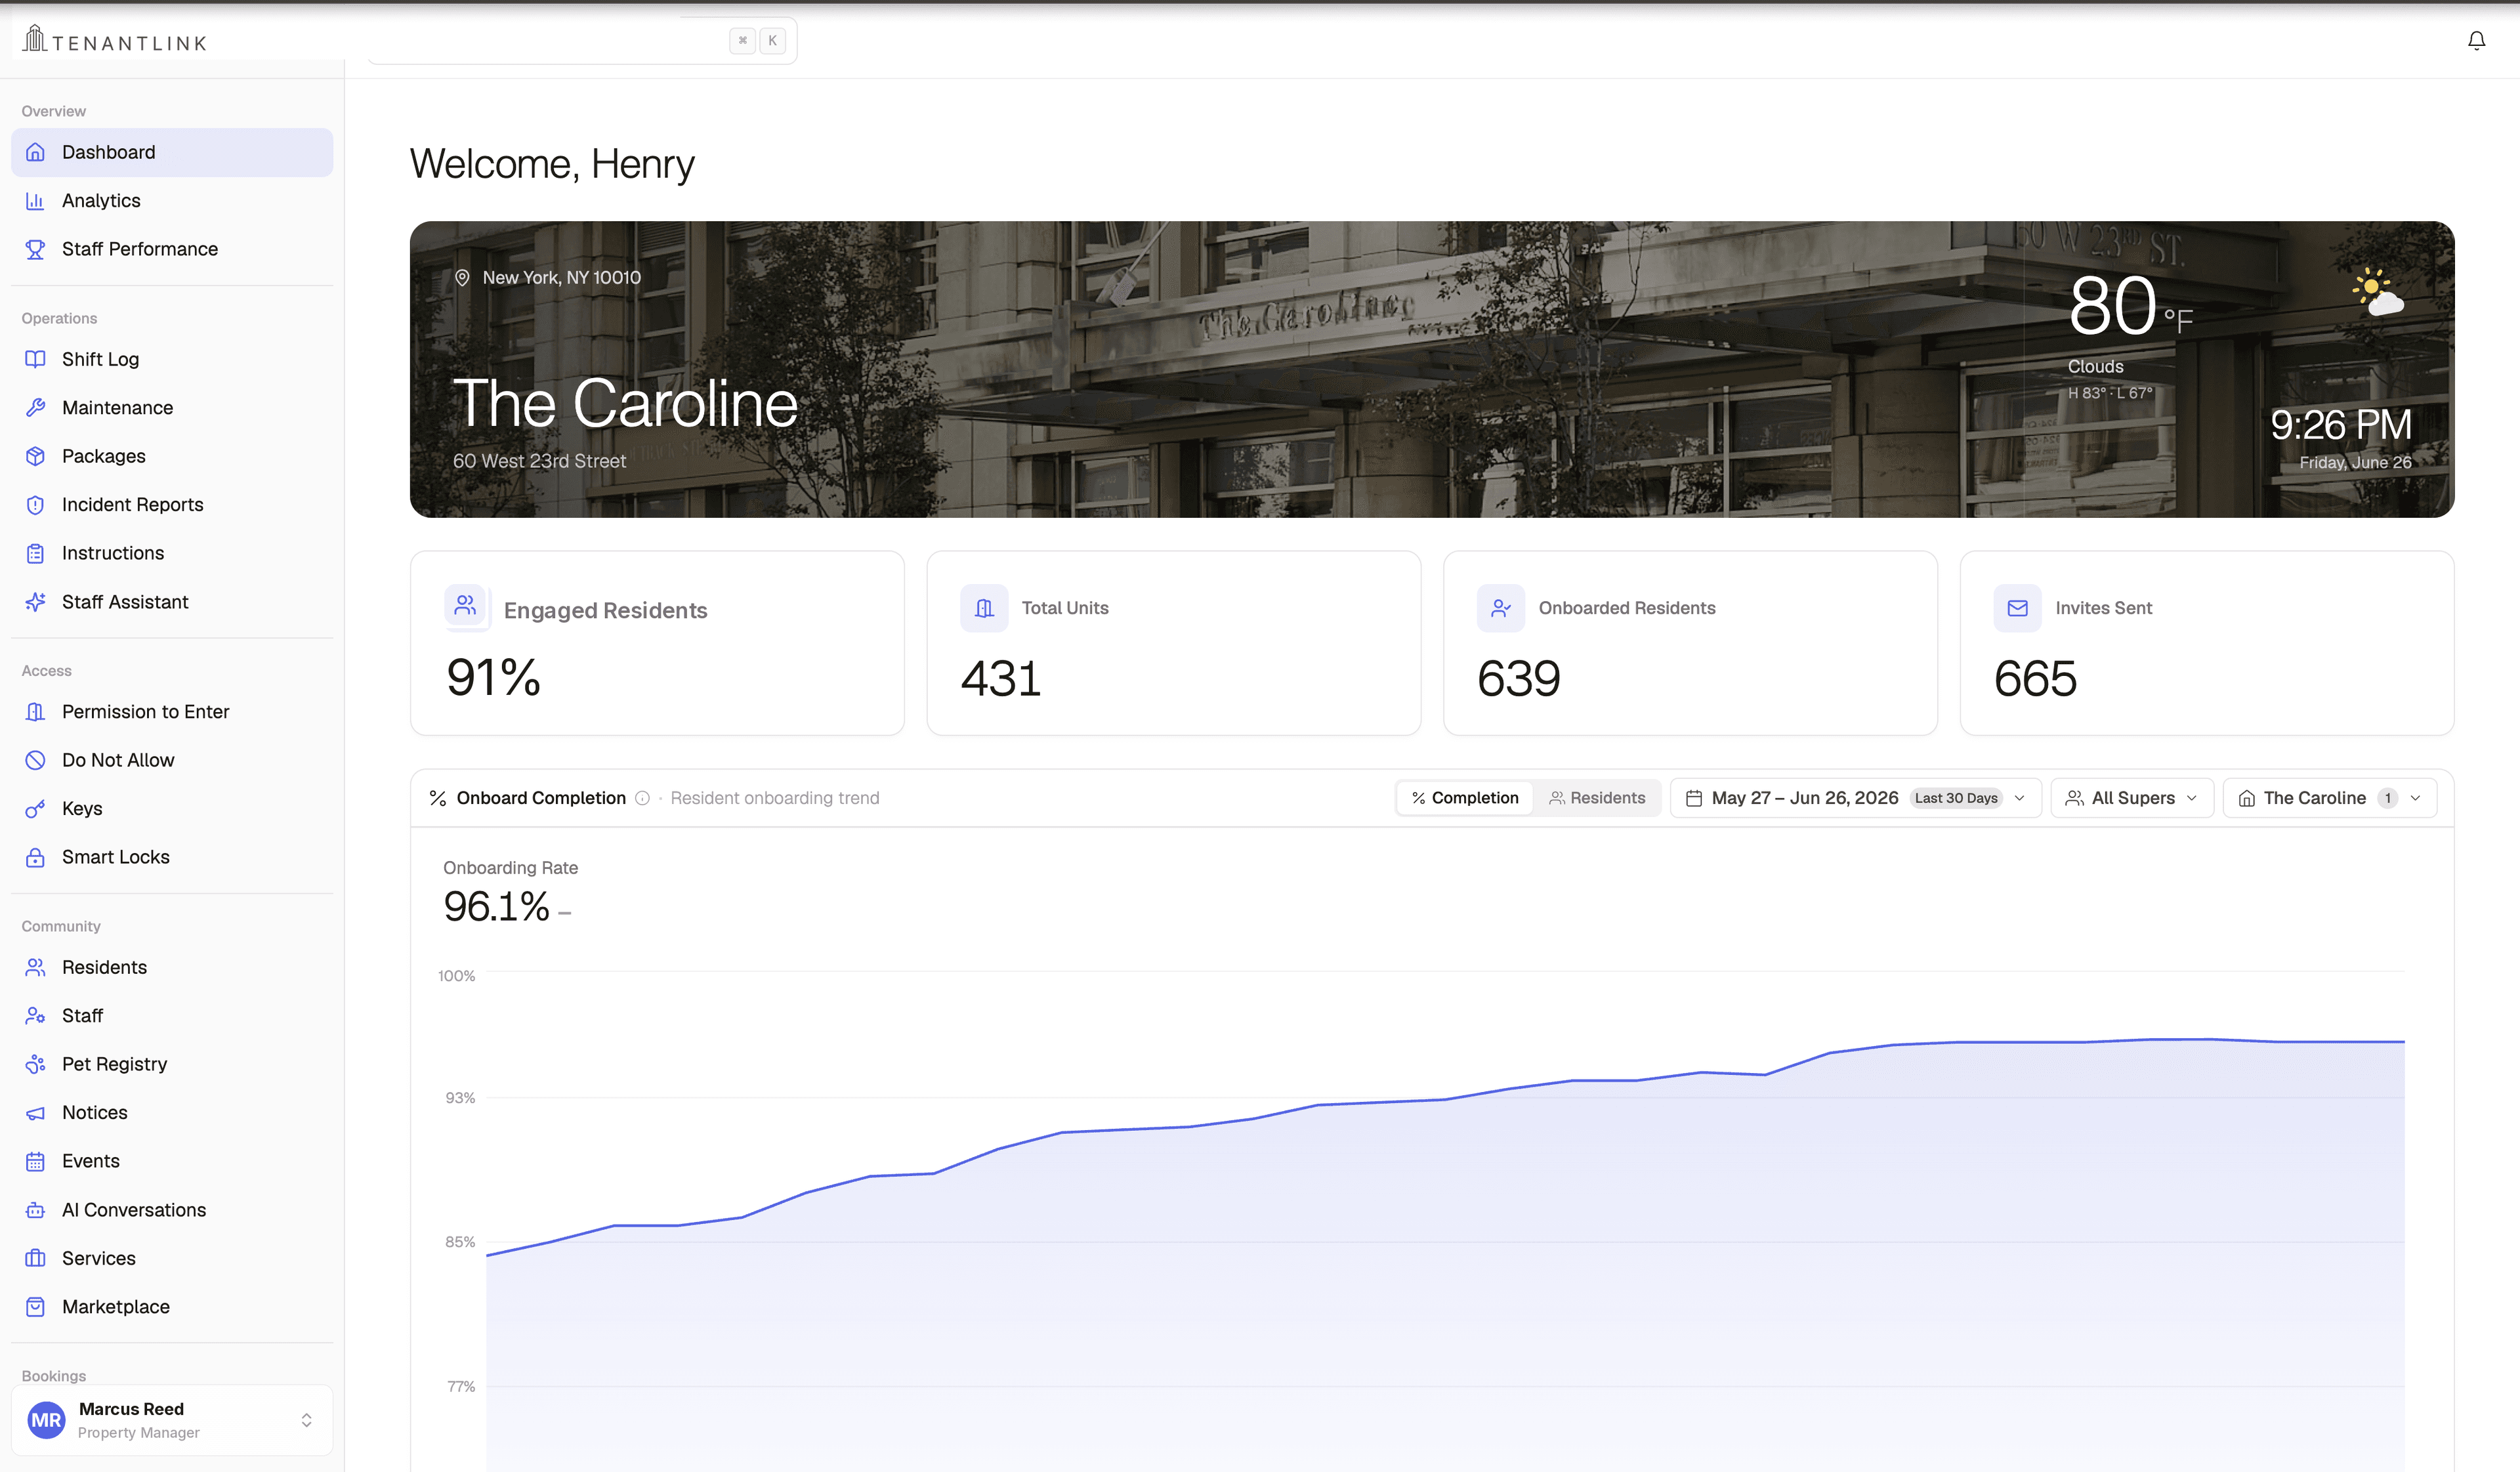2520x1472 pixels.
Task: Click the notification bell icon
Action: (2476, 41)
